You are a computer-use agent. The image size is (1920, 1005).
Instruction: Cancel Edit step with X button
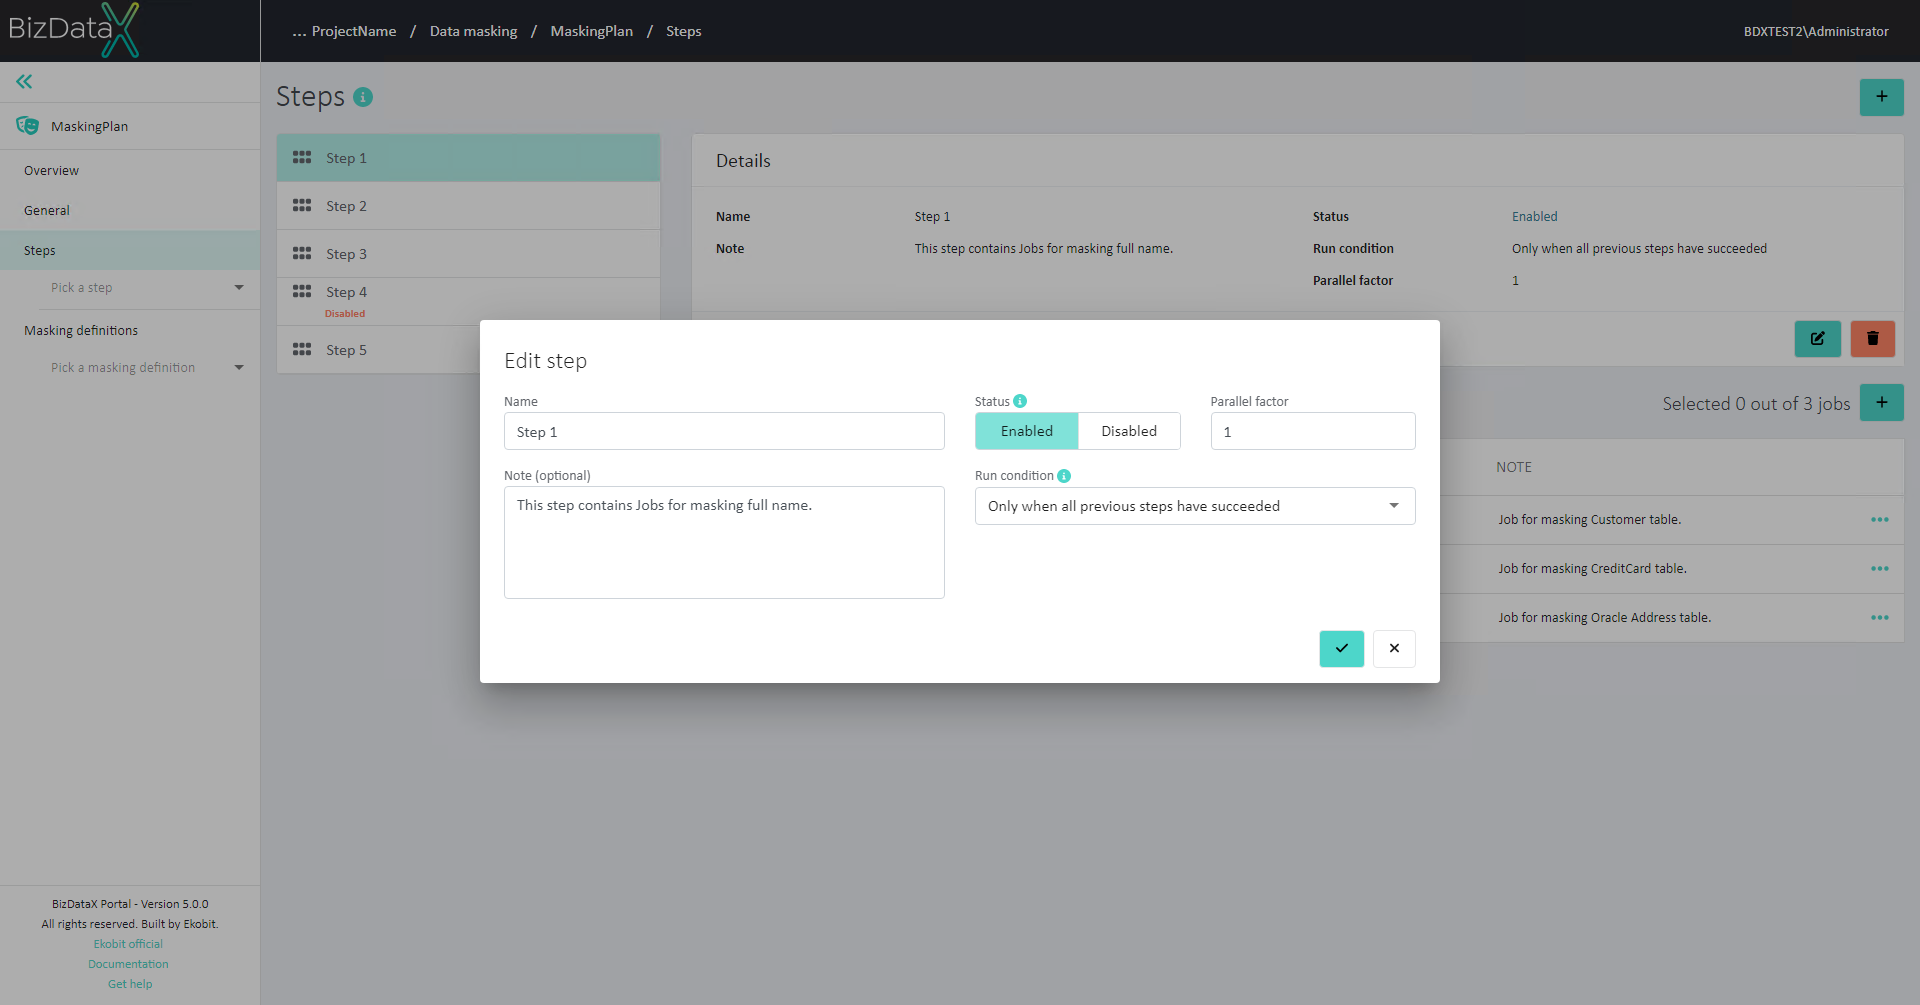[x=1394, y=648]
